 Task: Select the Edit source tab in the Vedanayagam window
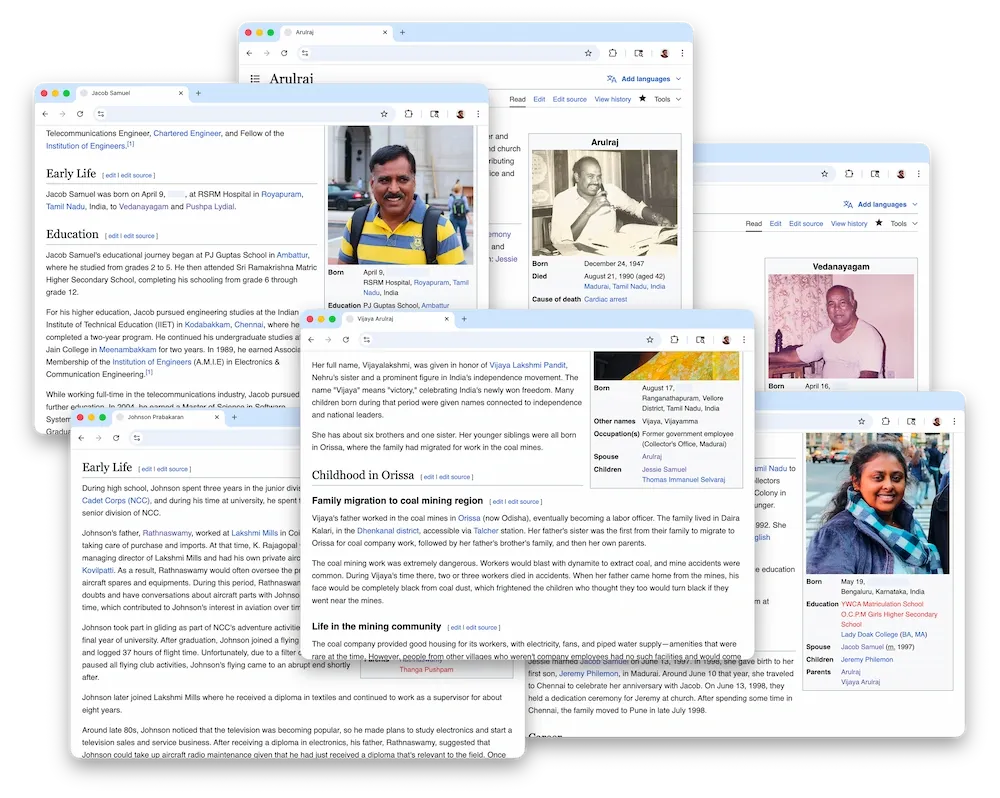pyautogui.click(x=805, y=224)
